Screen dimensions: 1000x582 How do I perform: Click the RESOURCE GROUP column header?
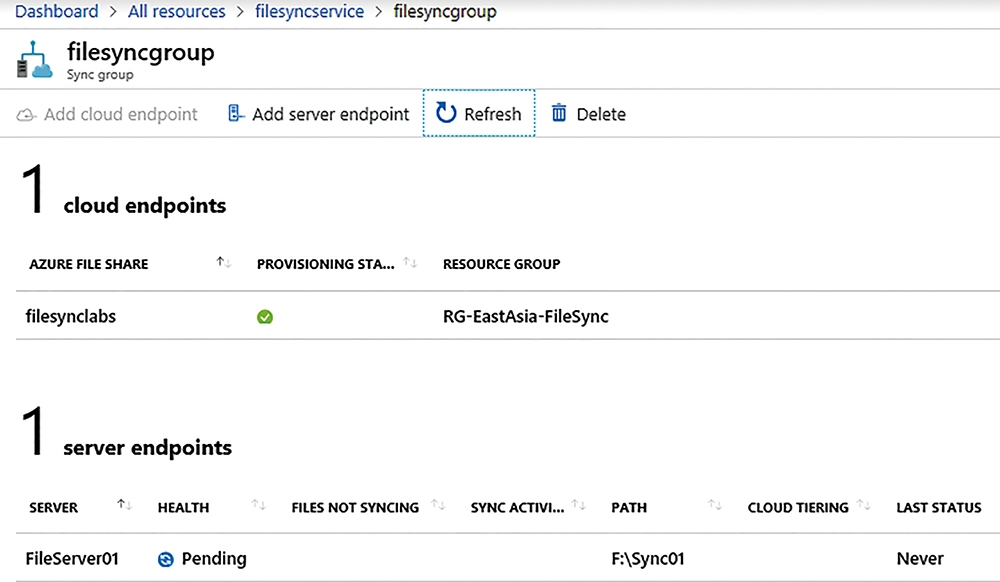[501, 264]
